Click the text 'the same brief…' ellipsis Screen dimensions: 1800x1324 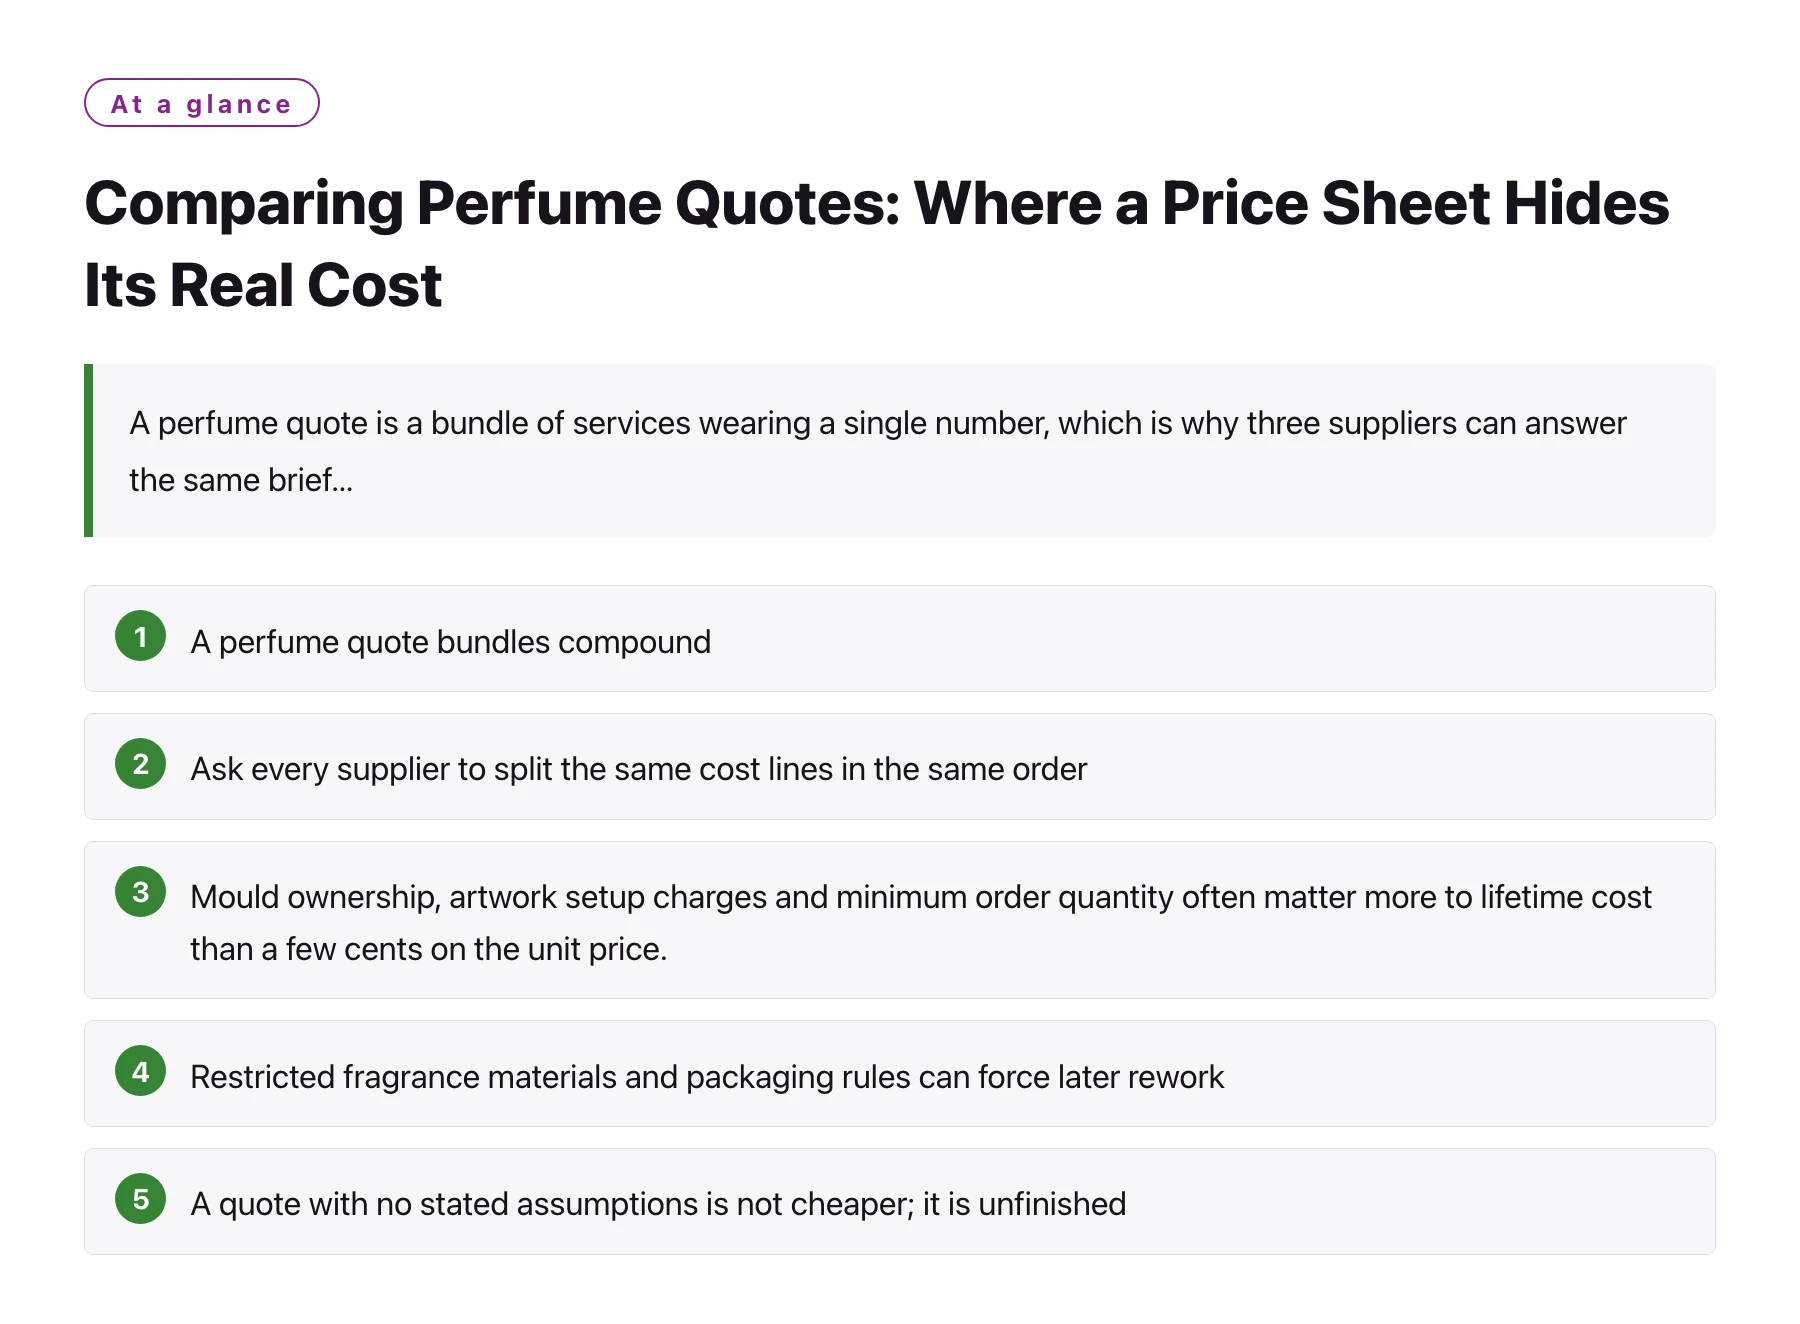click(241, 480)
